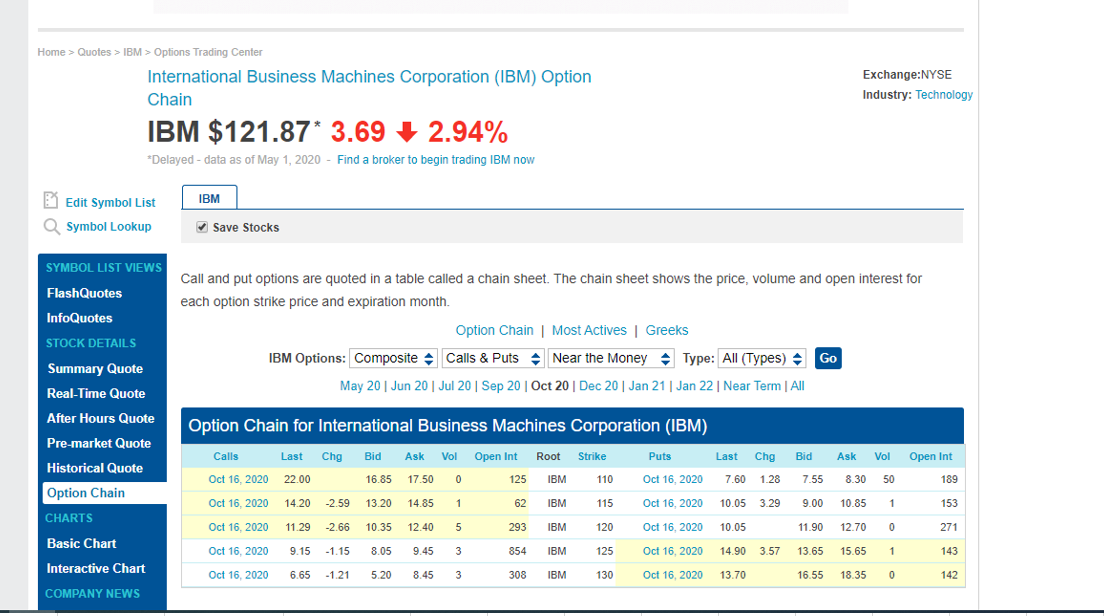Click the Greeks link
The image size is (1104, 616).
click(667, 330)
